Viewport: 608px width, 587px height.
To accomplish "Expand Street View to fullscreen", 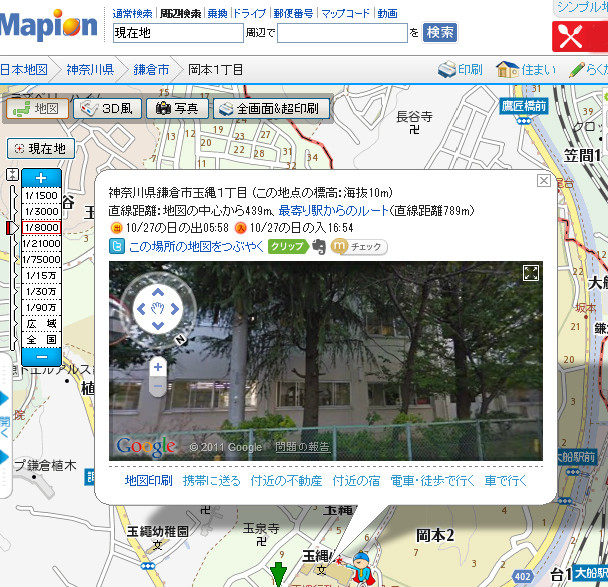I will pos(530,273).
